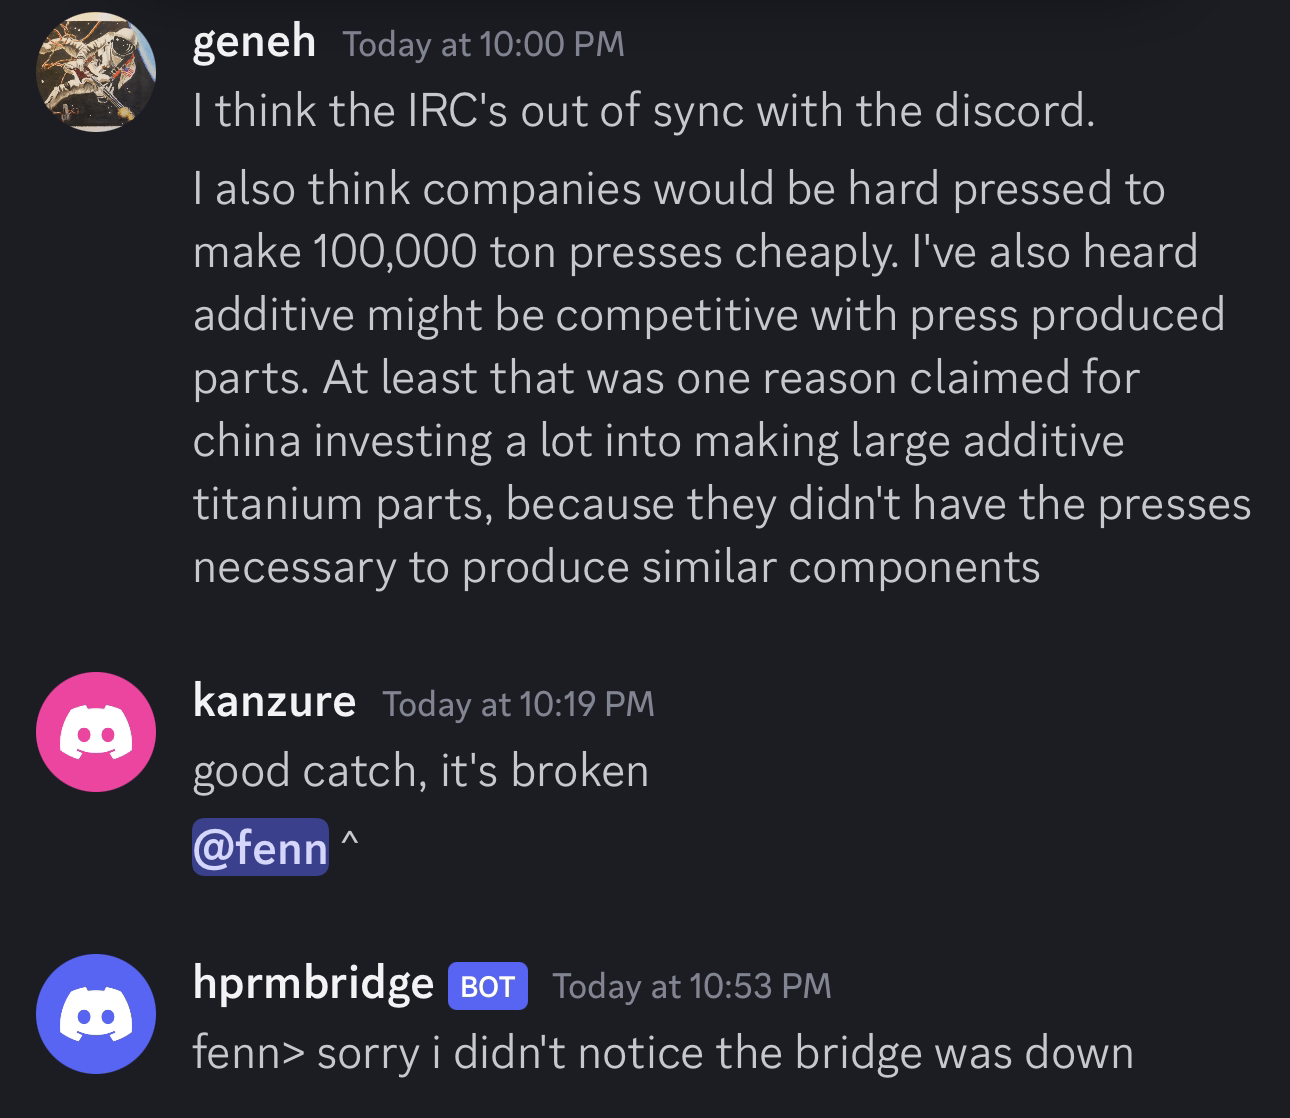The height and width of the screenshot is (1118, 1290).
Task: Open the hprmbridge username profile
Action: point(313,984)
